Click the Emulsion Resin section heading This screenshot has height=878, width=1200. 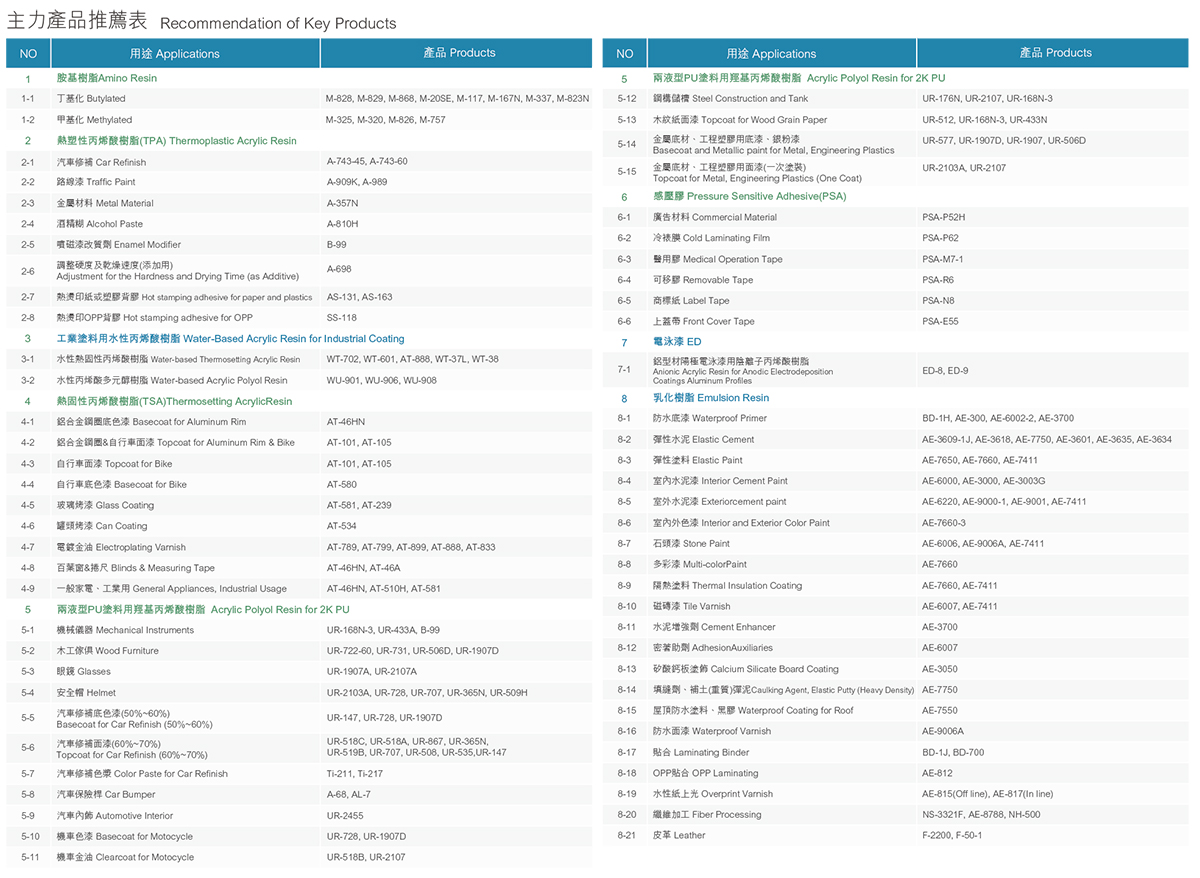pyautogui.click(x=710, y=398)
